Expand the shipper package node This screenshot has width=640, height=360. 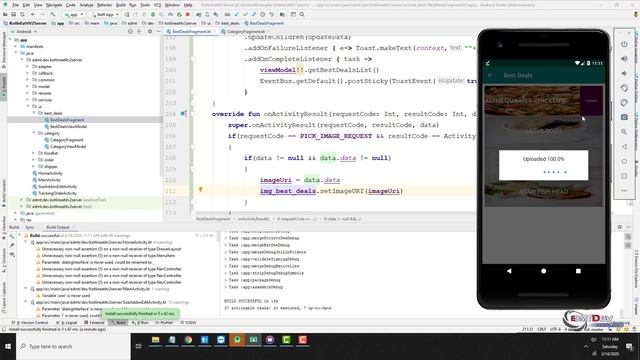[34, 167]
